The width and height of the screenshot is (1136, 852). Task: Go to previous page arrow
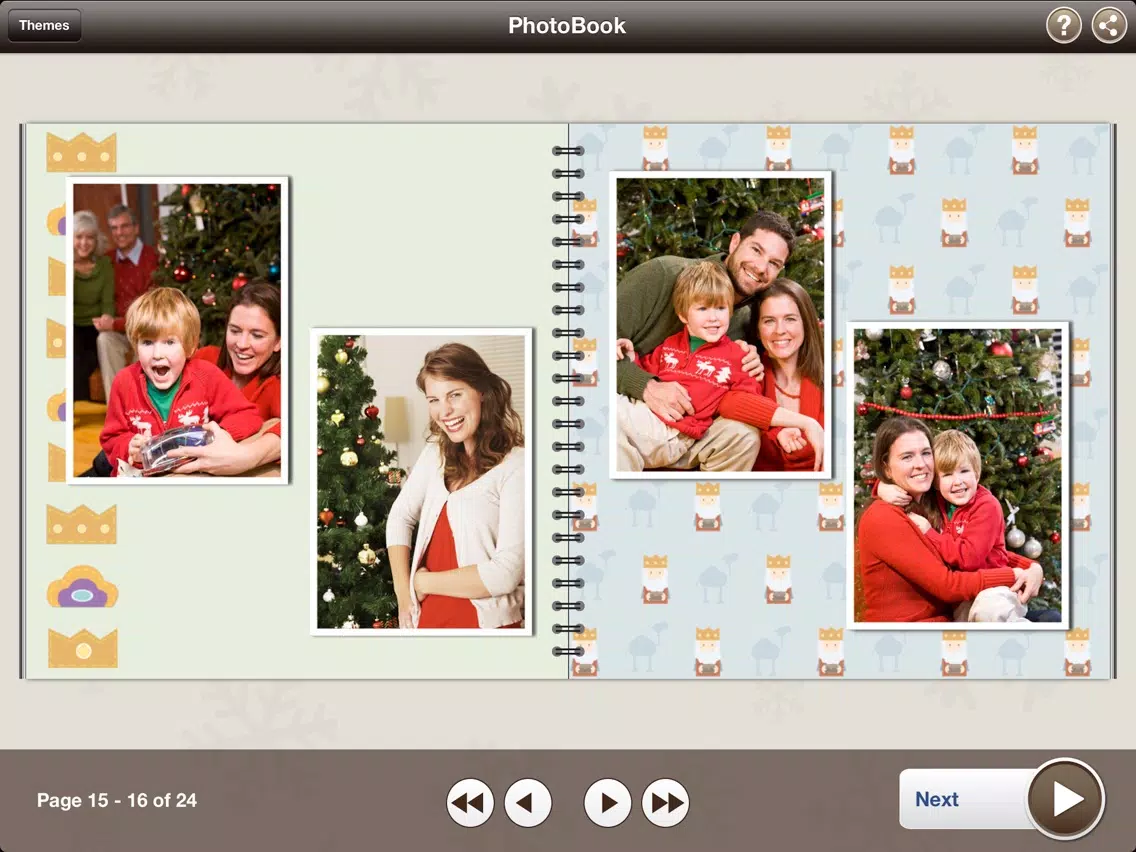pyautogui.click(x=527, y=803)
